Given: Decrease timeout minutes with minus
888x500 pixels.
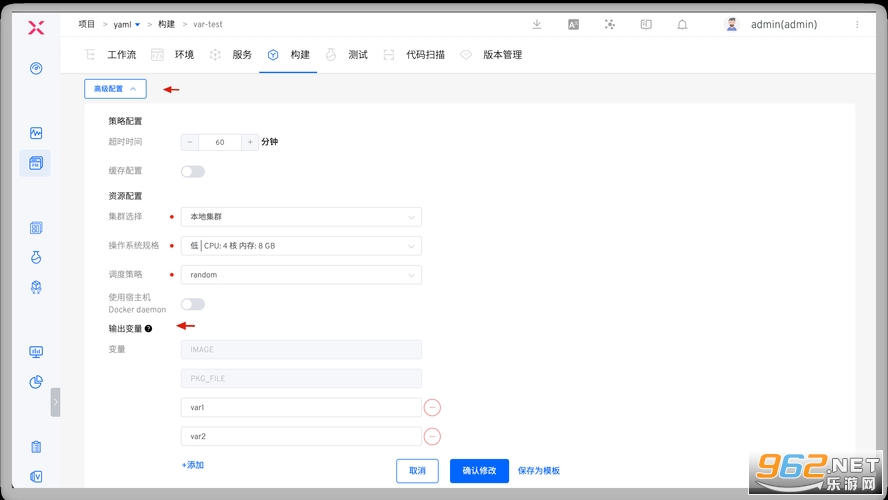Looking at the screenshot, I should click(x=190, y=142).
